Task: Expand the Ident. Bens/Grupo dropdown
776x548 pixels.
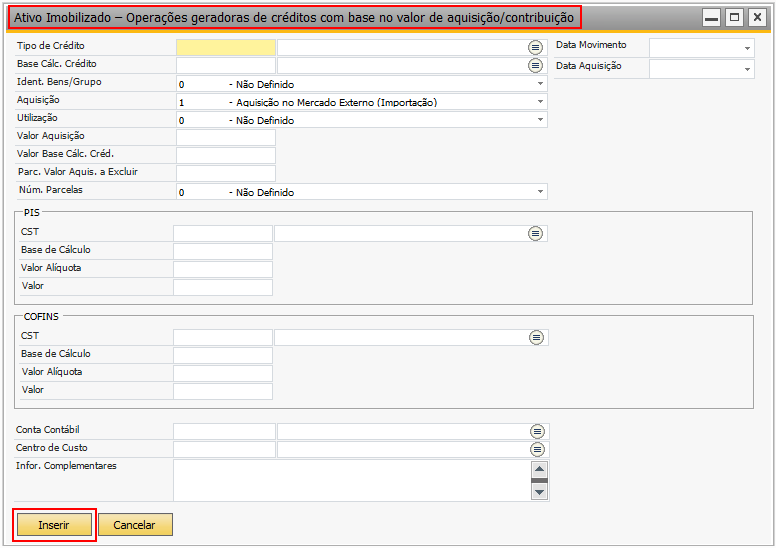Action: (x=540, y=84)
